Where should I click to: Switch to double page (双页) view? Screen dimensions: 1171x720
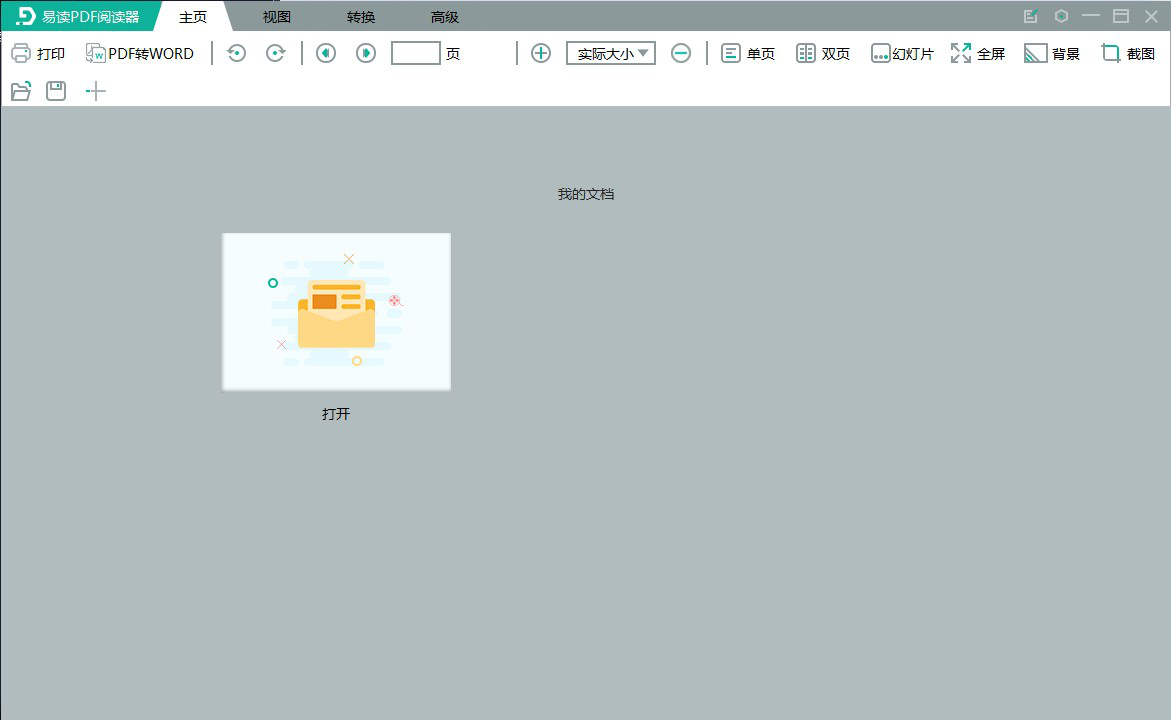pos(823,53)
